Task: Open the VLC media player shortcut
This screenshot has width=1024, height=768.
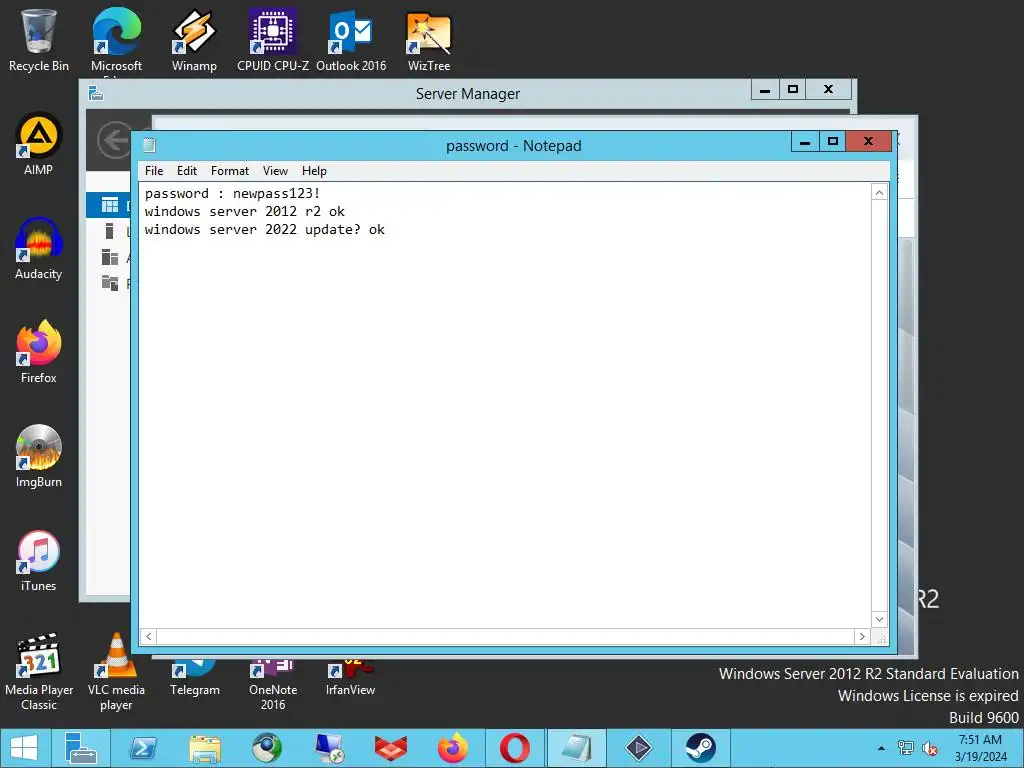Action: click(116, 672)
